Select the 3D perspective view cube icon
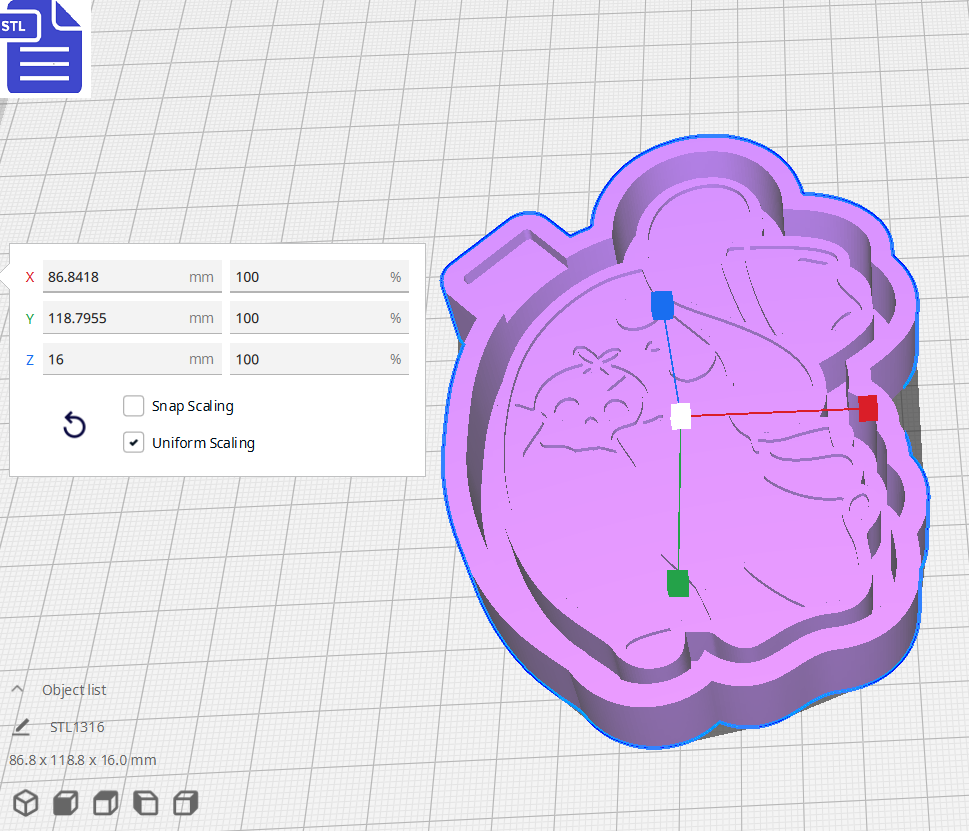Viewport: 969px width, 831px height. [25, 803]
